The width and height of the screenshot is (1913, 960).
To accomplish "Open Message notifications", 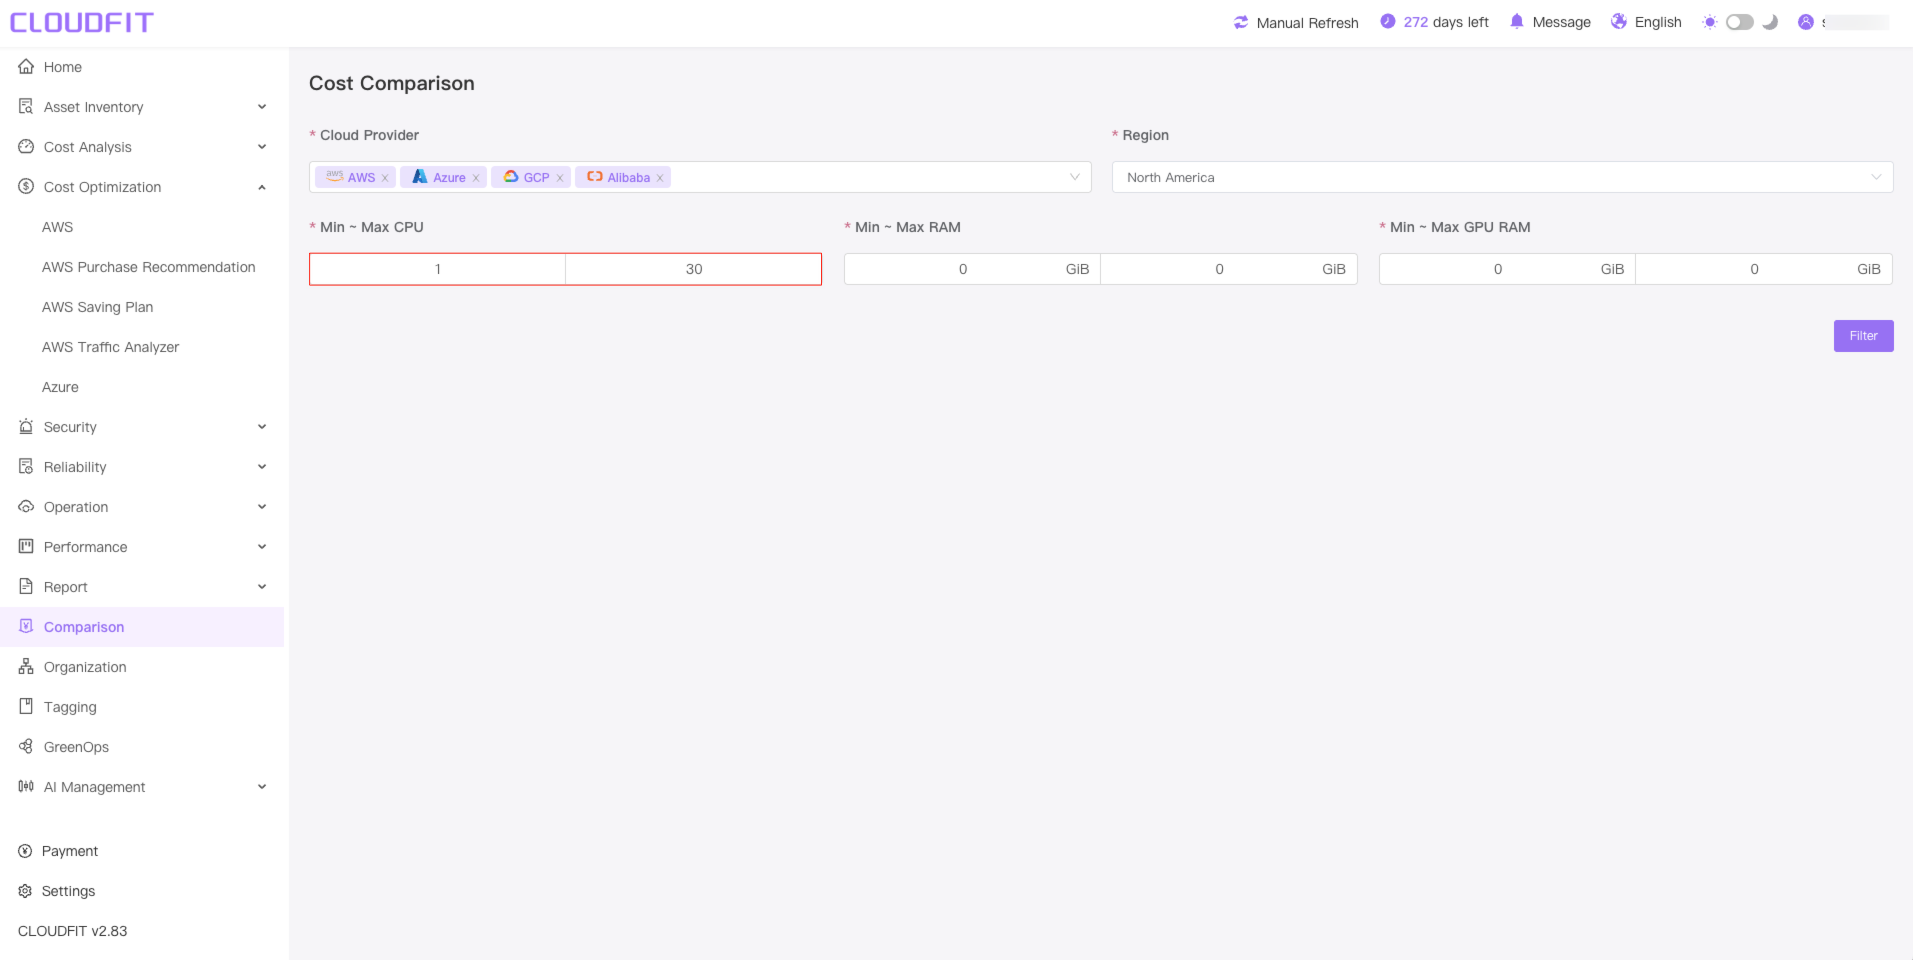I will pos(1561,22).
